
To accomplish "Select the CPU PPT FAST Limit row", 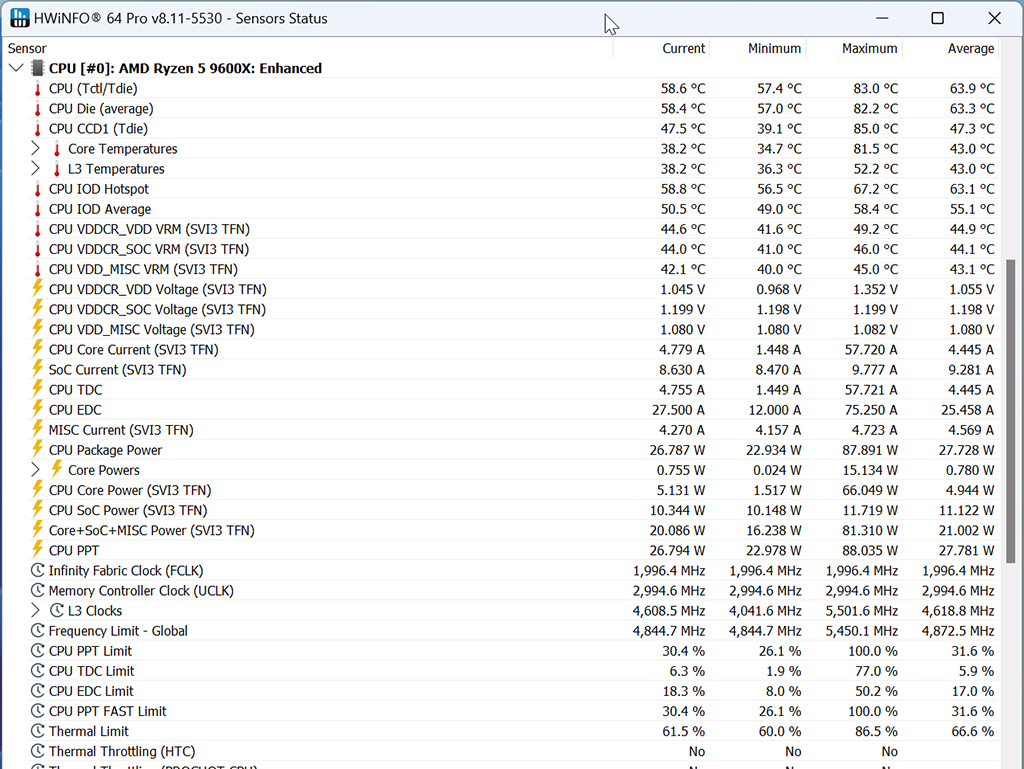I will click(500, 711).
